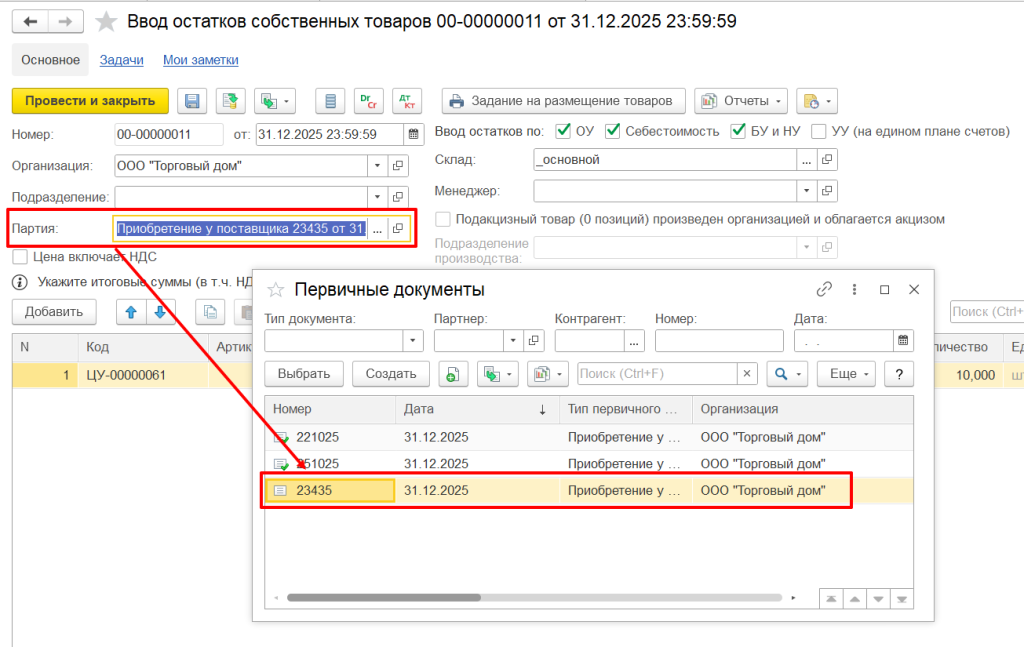Select document row numbered 221025
This screenshot has width=1024, height=647.
click(x=318, y=437)
